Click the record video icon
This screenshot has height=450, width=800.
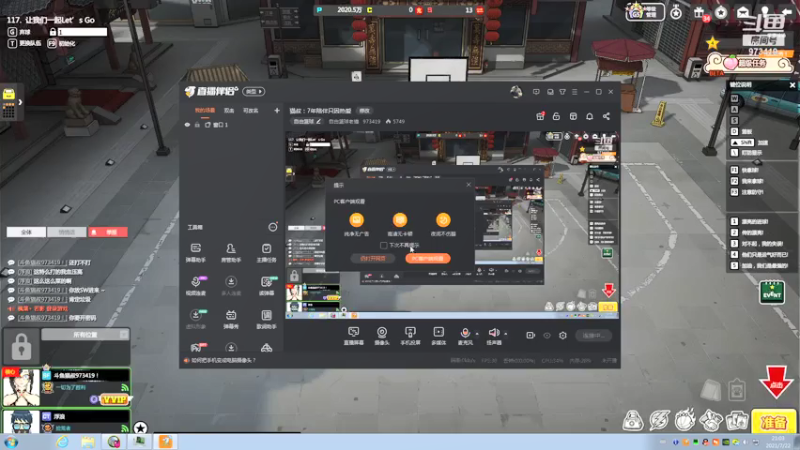coord(530,335)
